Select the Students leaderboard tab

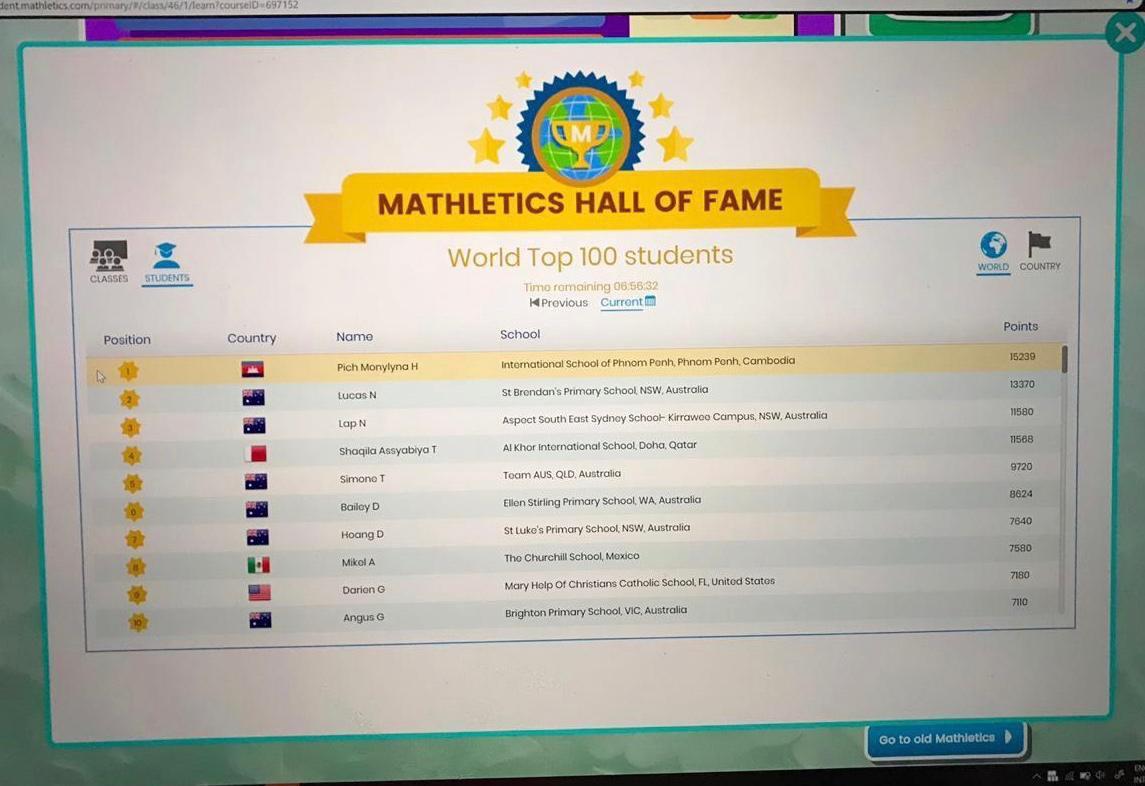click(166, 263)
